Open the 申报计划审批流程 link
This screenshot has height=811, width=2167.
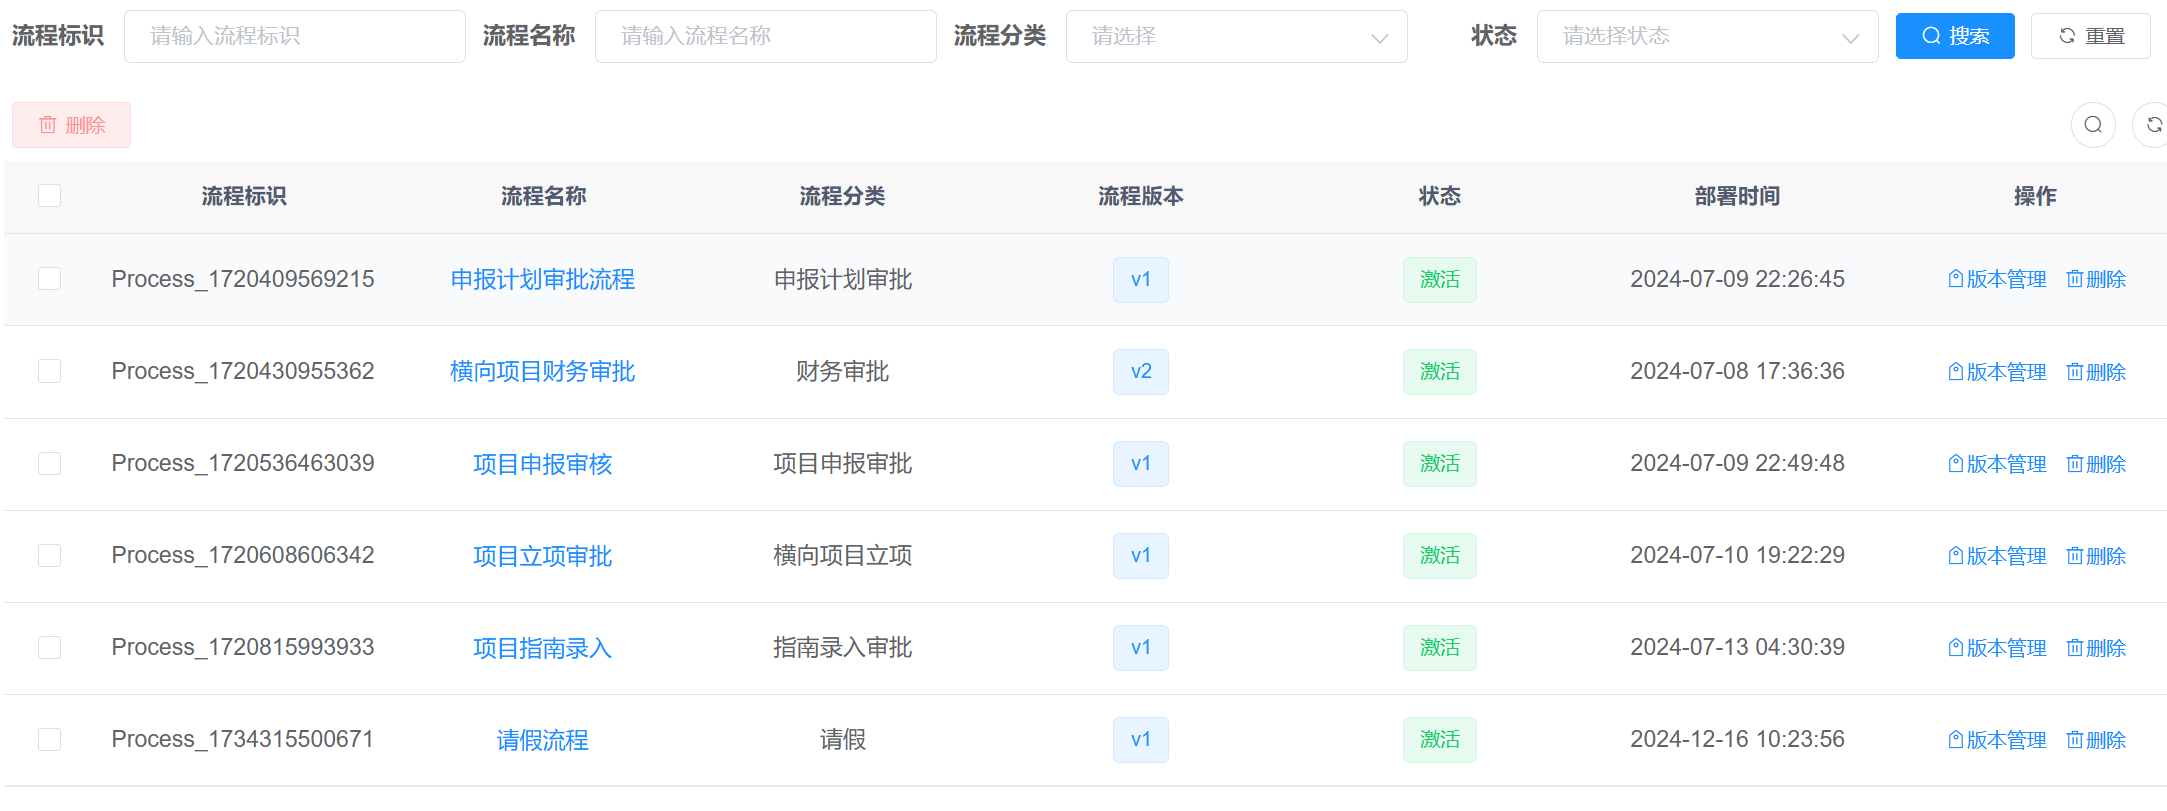click(542, 279)
